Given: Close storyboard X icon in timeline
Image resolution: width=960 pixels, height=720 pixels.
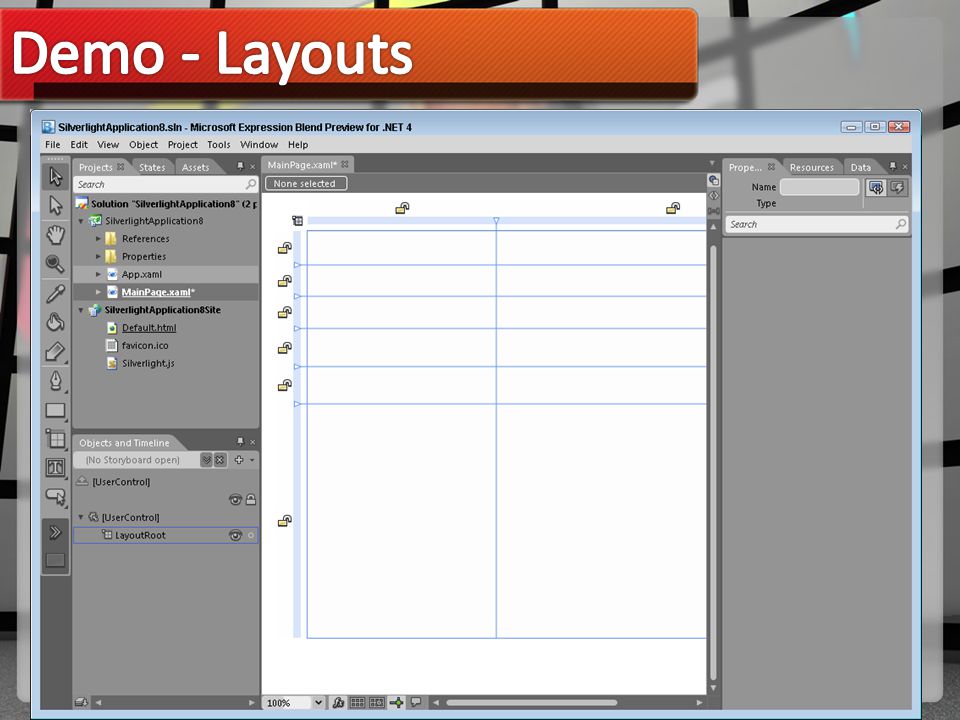Looking at the screenshot, I should pyautogui.click(x=220, y=460).
